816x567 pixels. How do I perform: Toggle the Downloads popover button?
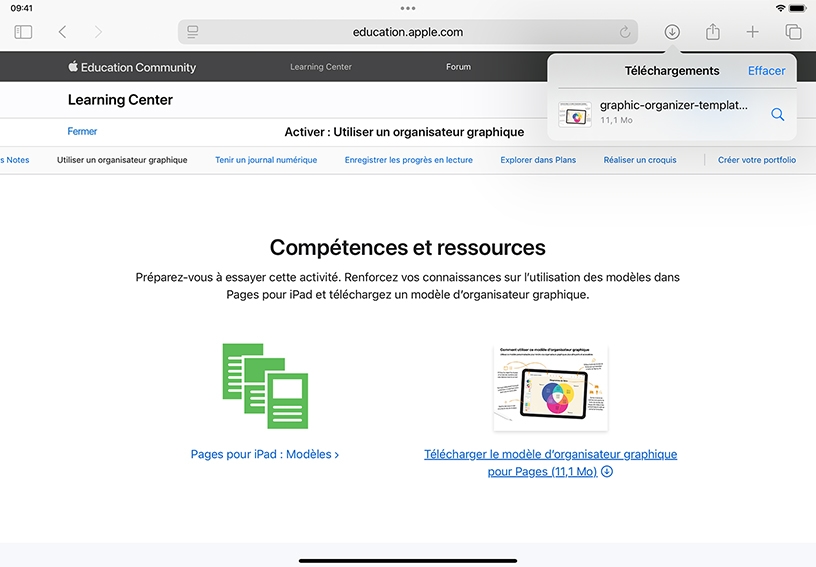[672, 32]
